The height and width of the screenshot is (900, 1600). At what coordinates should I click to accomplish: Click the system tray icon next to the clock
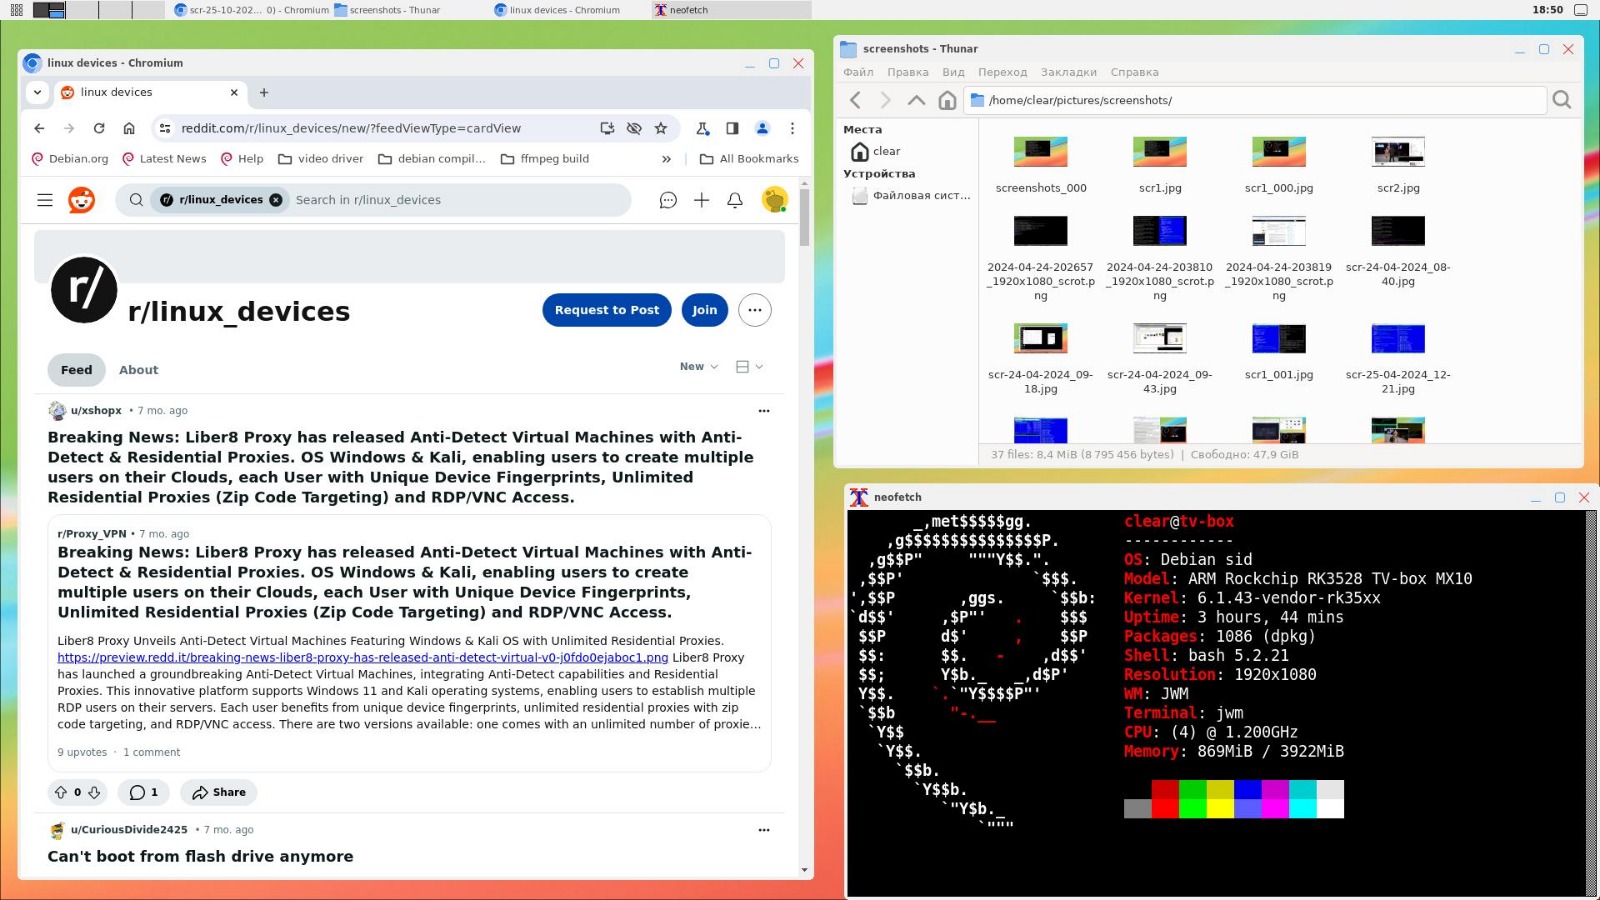[1581, 10]
